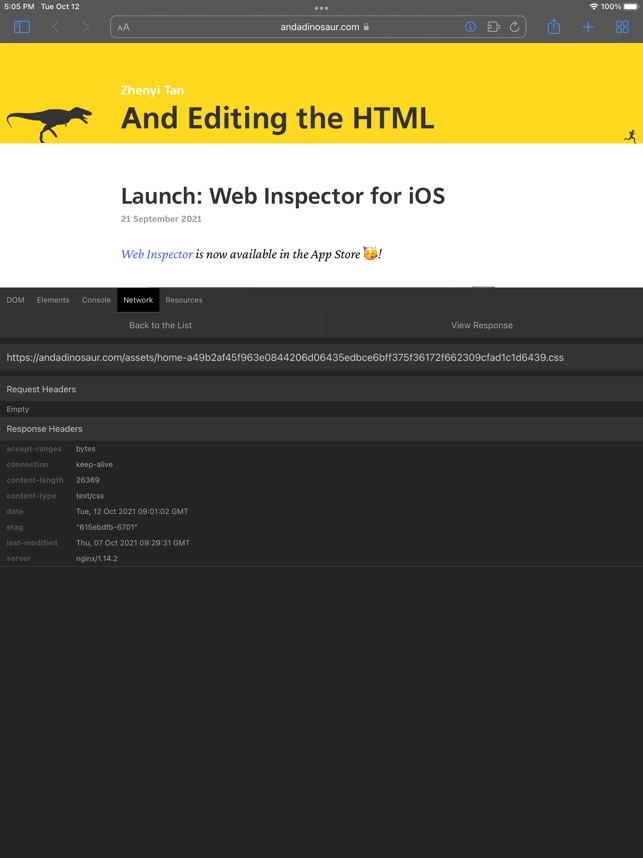Click the server header name

click(19, 558)
